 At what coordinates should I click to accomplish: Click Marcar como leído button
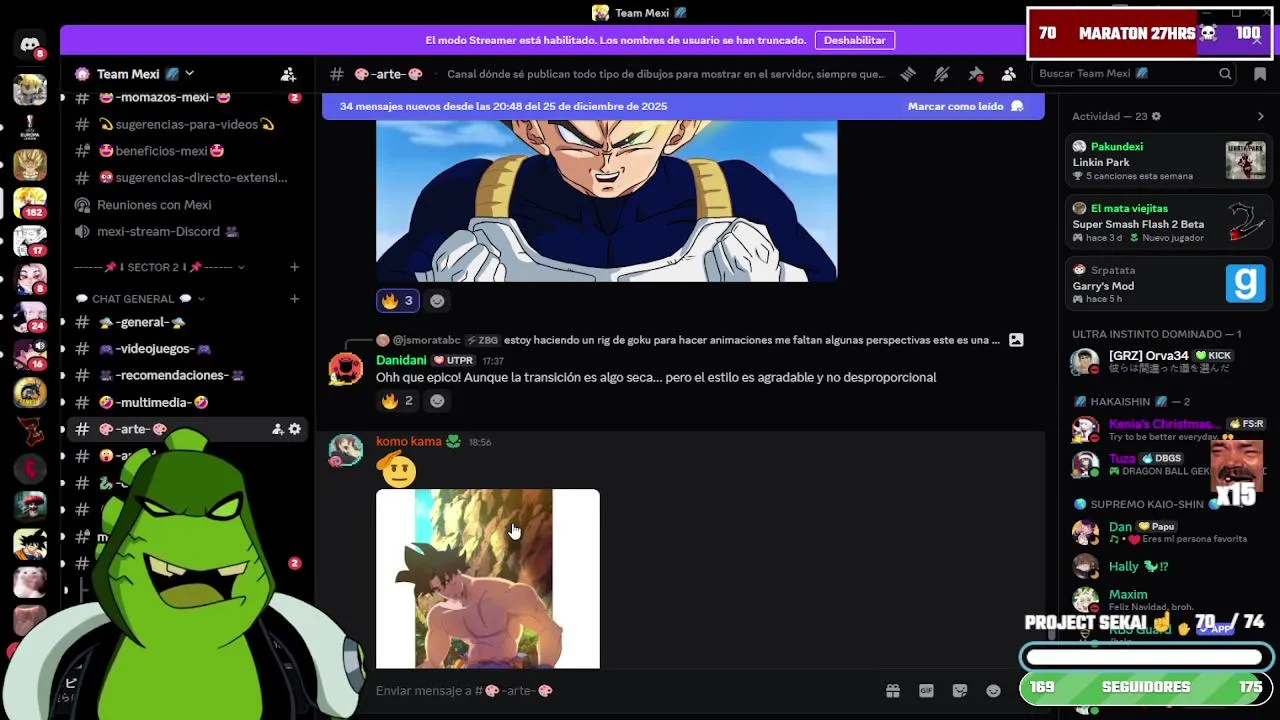tap(965, 106)
